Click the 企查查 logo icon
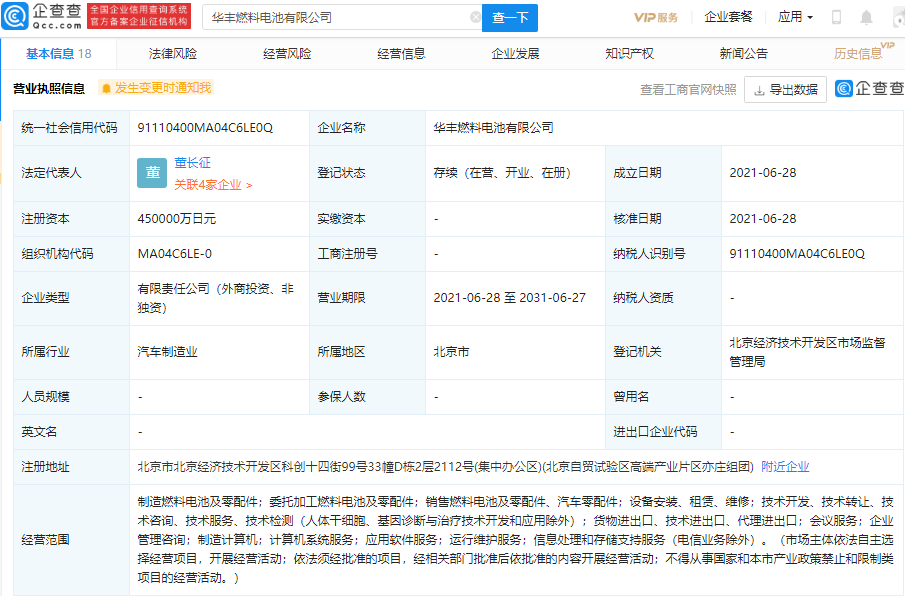 15,14
